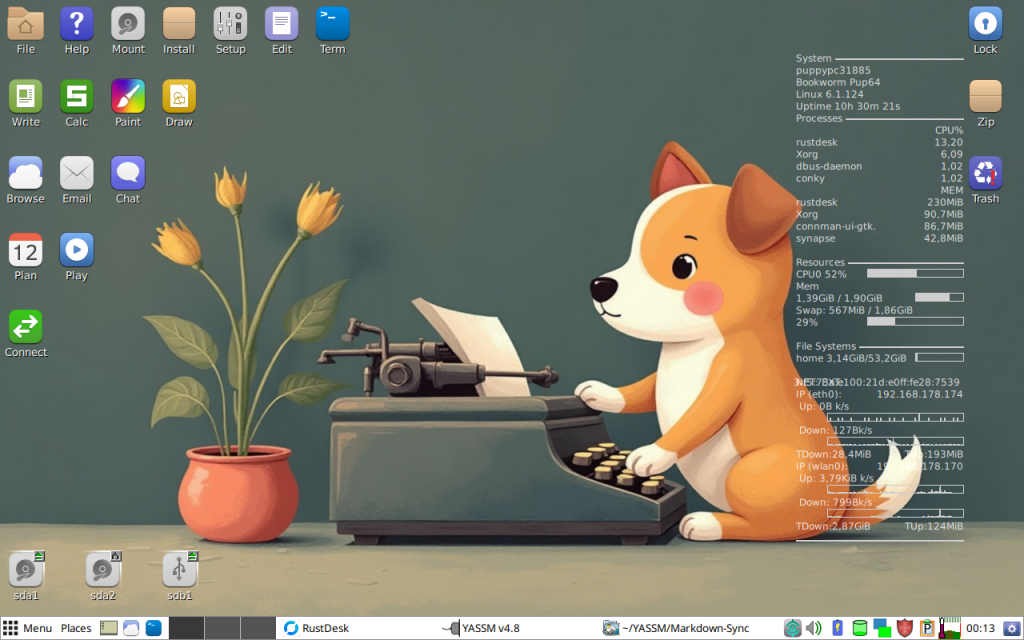Activate the RustDesk taskbar window button
Image resolution: width=1024 pixels, height=640 pixels.
[x=317, y=628]
